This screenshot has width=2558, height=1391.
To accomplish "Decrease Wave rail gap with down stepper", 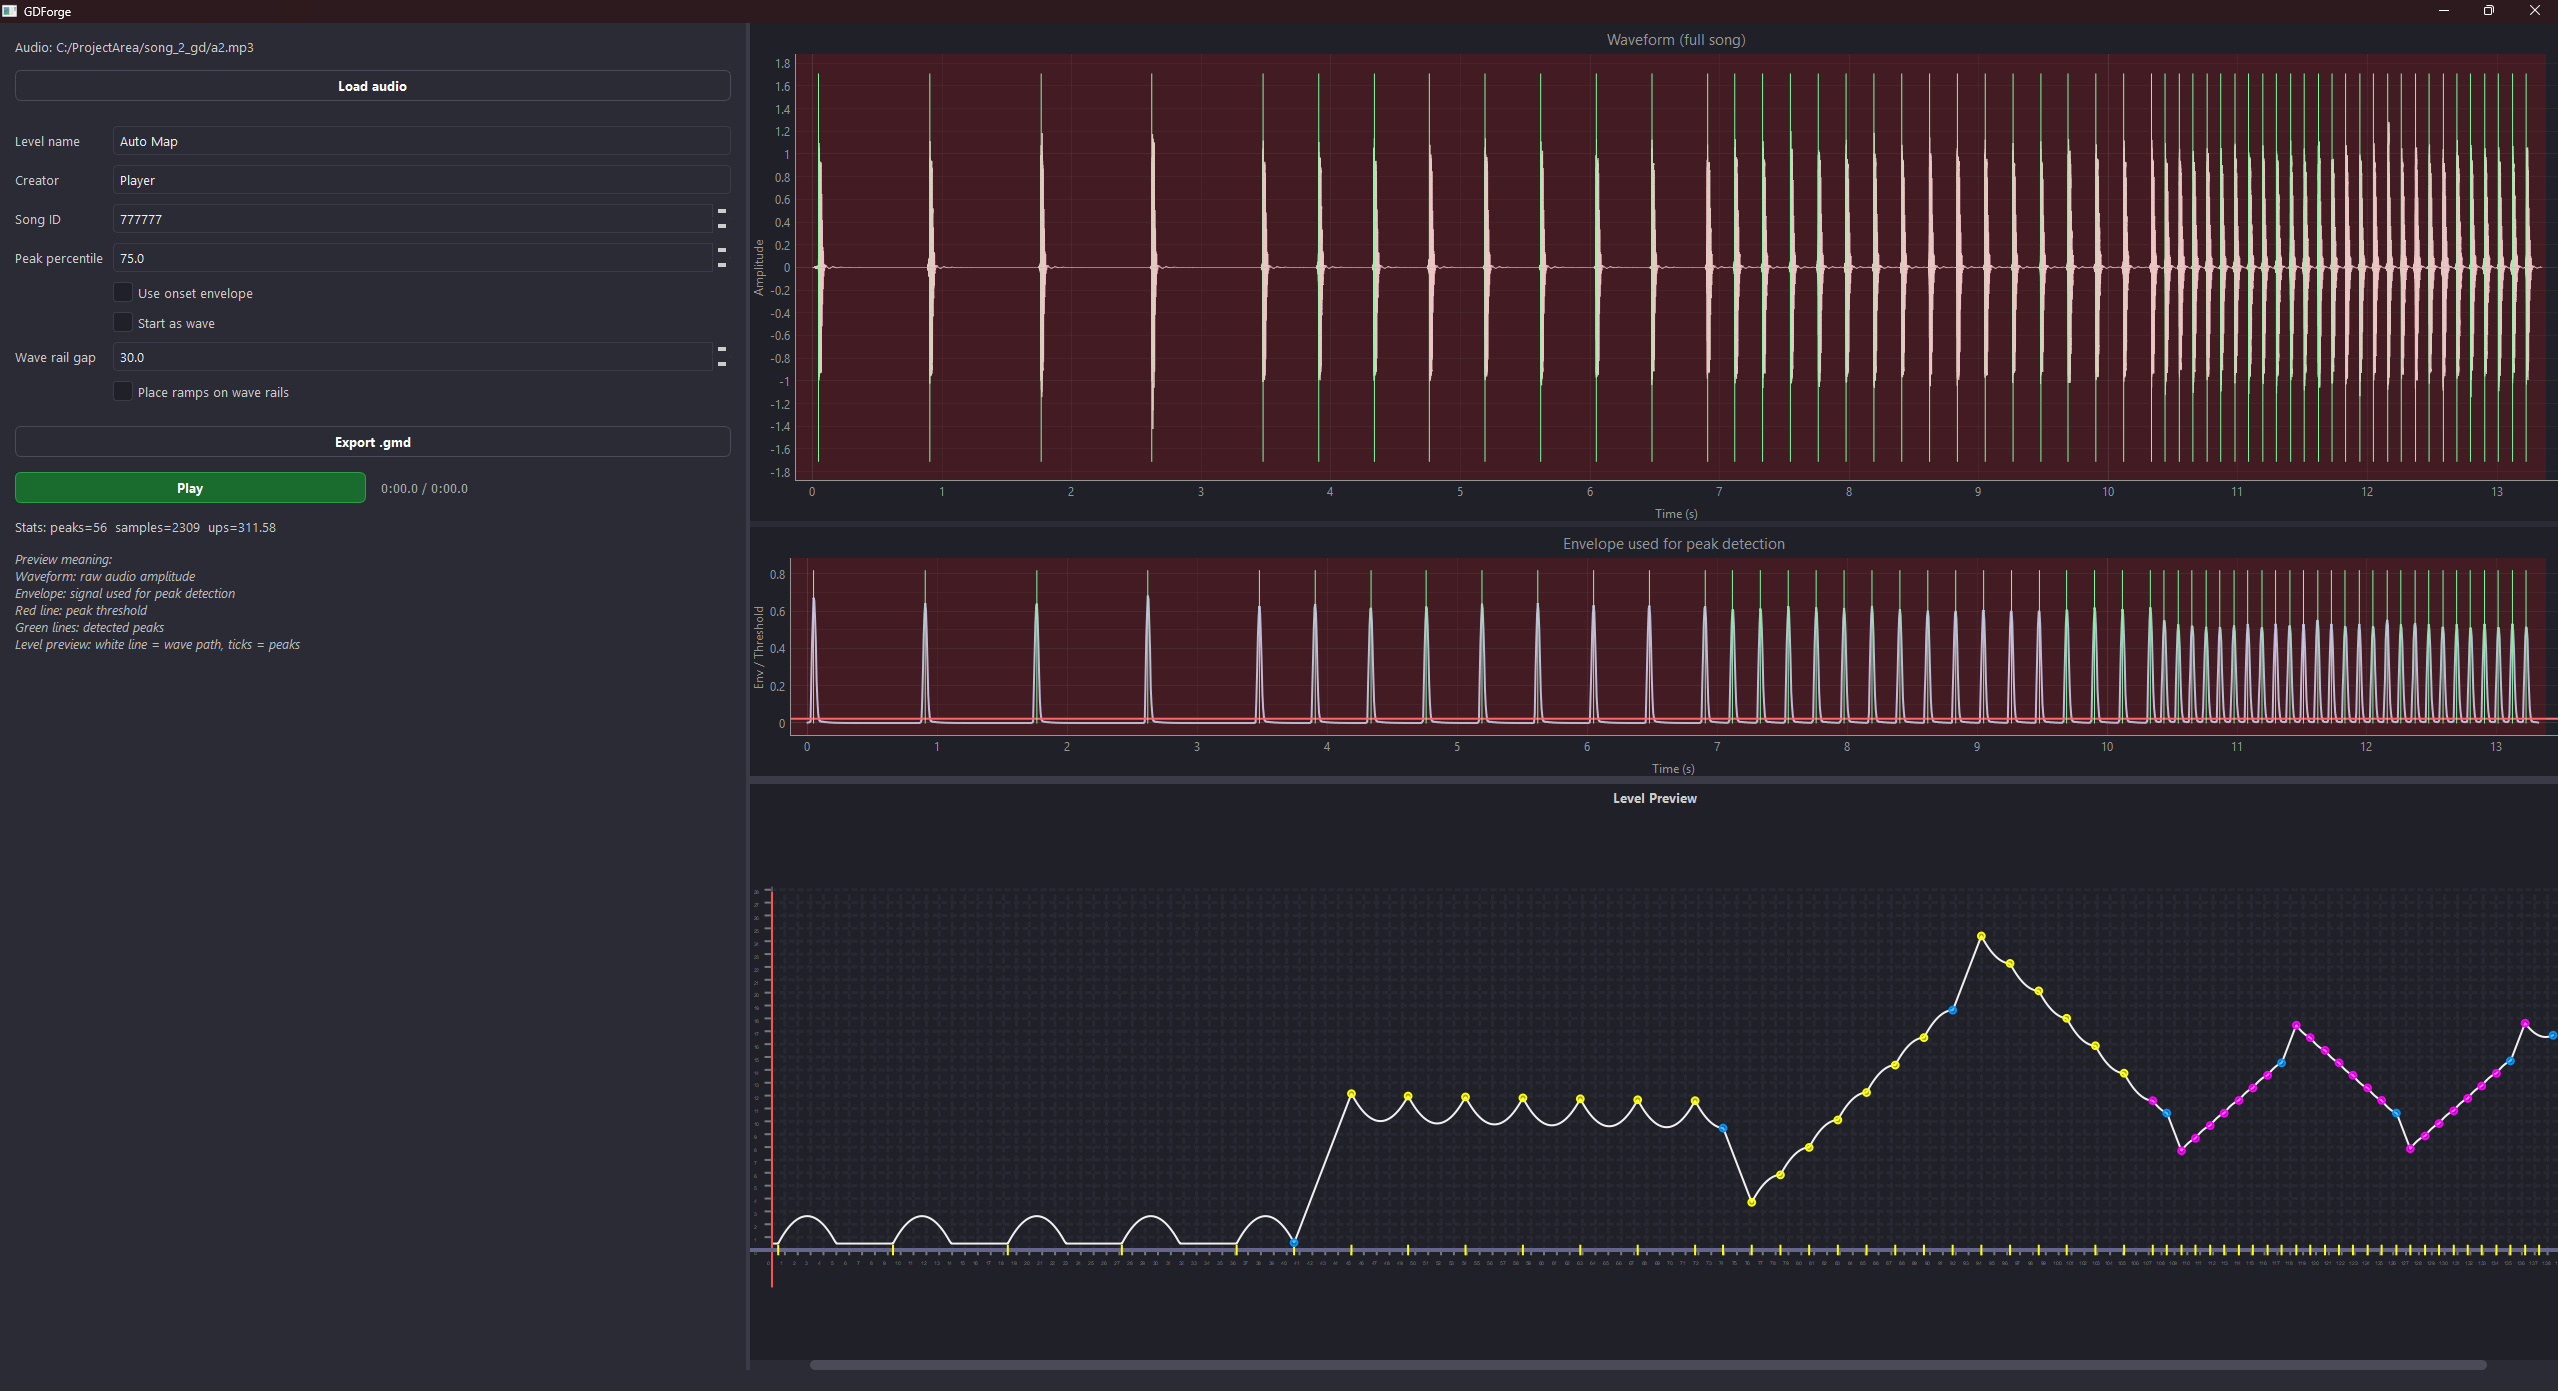I will [x=721, y=364].
